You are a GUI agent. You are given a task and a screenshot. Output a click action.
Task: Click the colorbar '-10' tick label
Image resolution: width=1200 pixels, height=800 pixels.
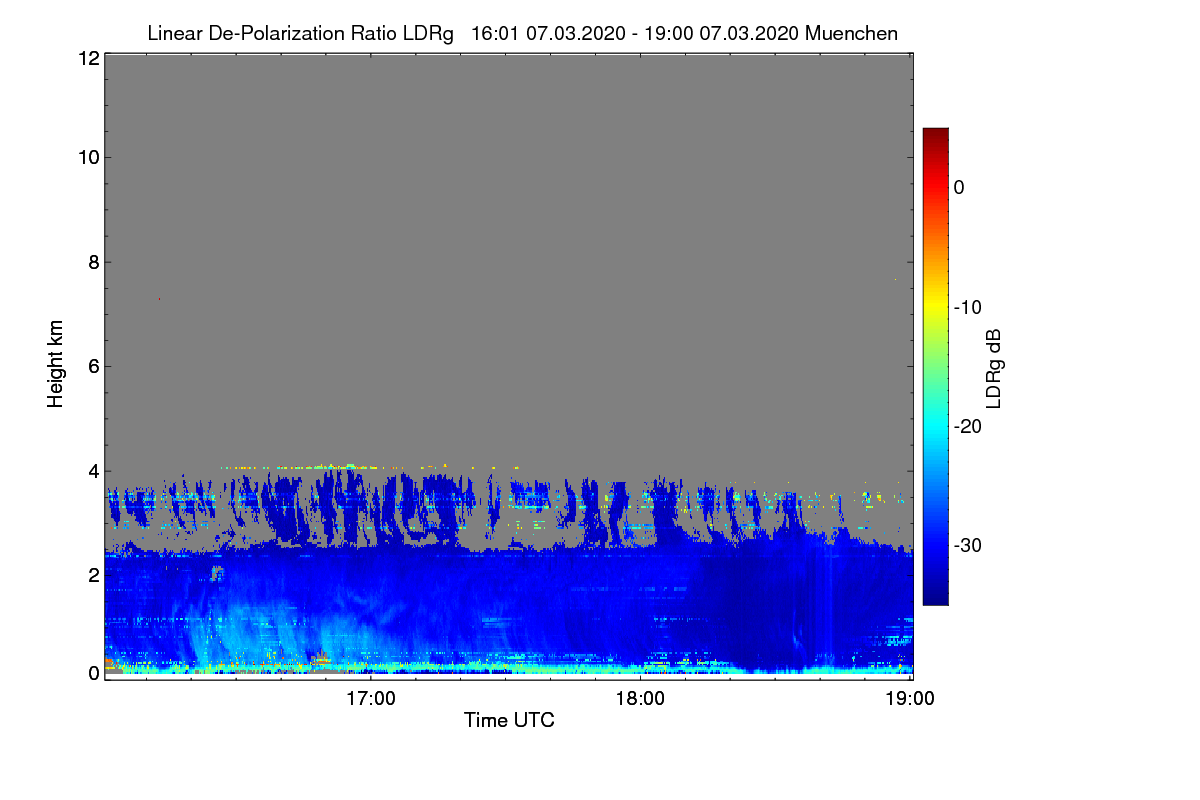click(x=968, y=307)
